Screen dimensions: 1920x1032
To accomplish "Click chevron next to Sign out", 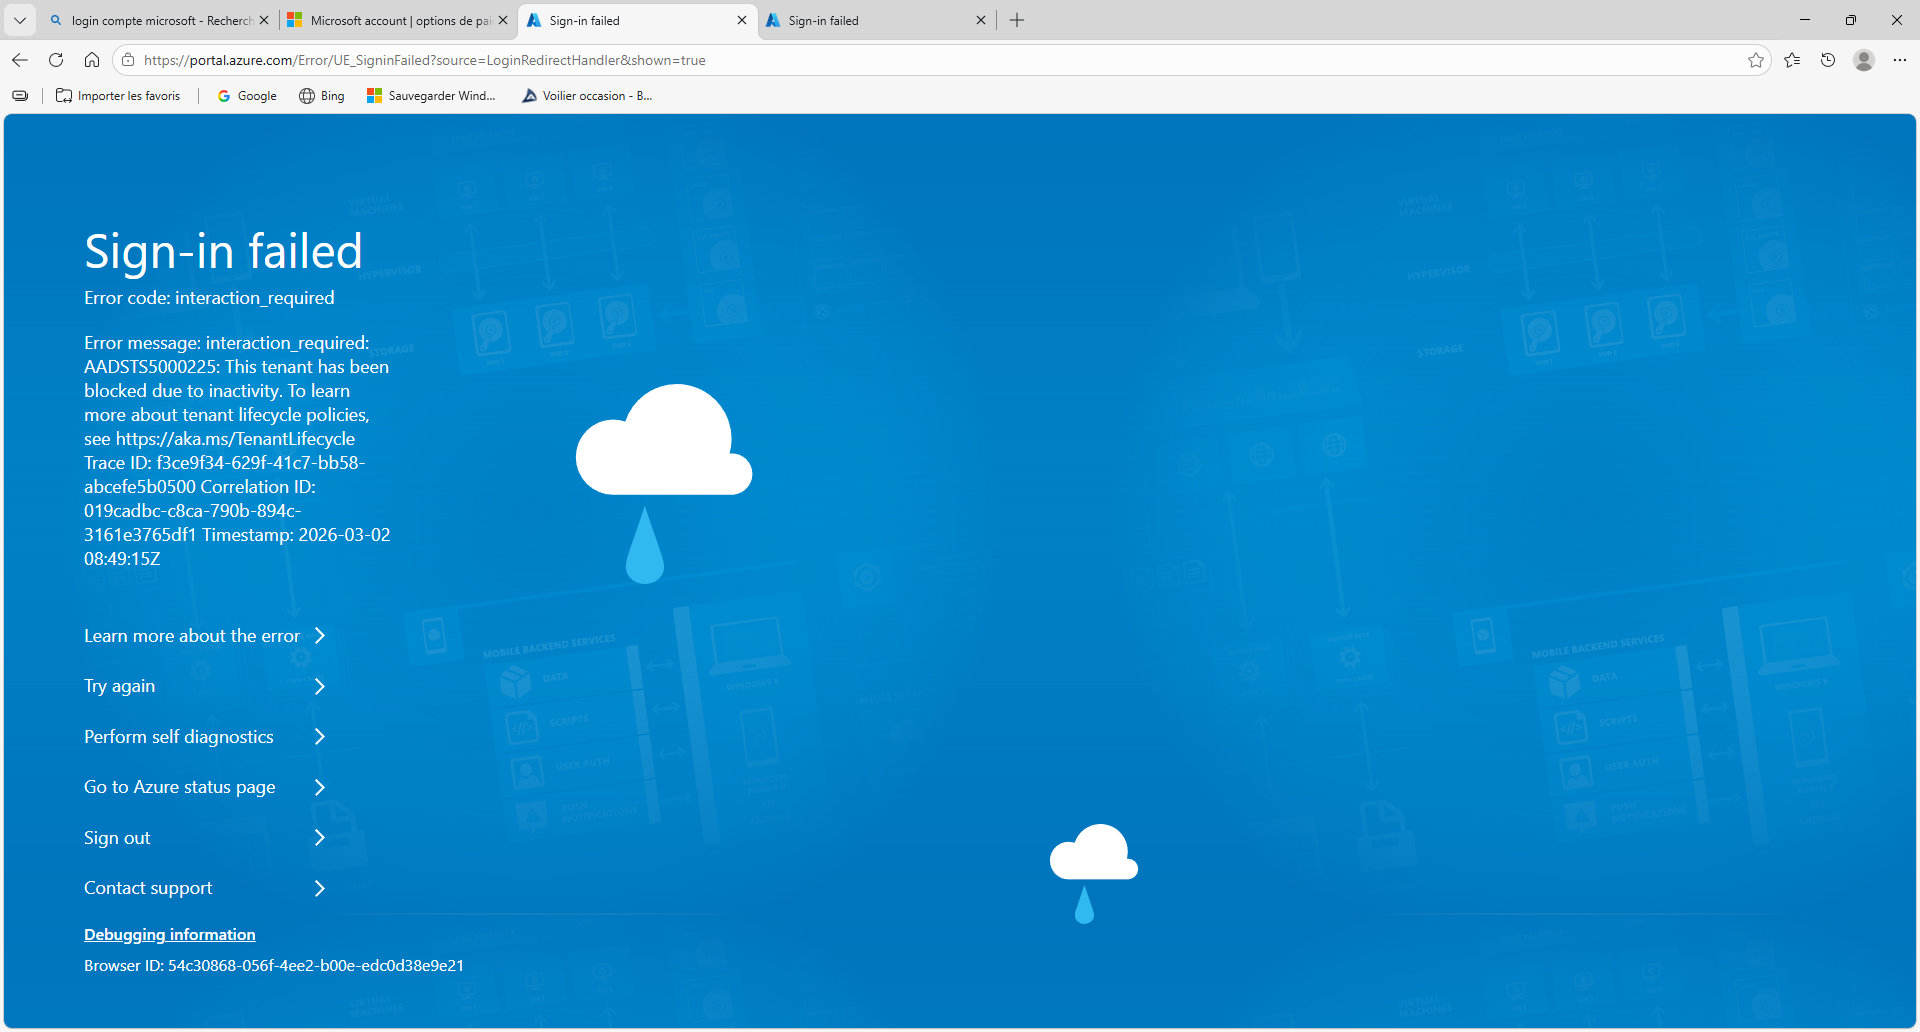I will (320, 838).
